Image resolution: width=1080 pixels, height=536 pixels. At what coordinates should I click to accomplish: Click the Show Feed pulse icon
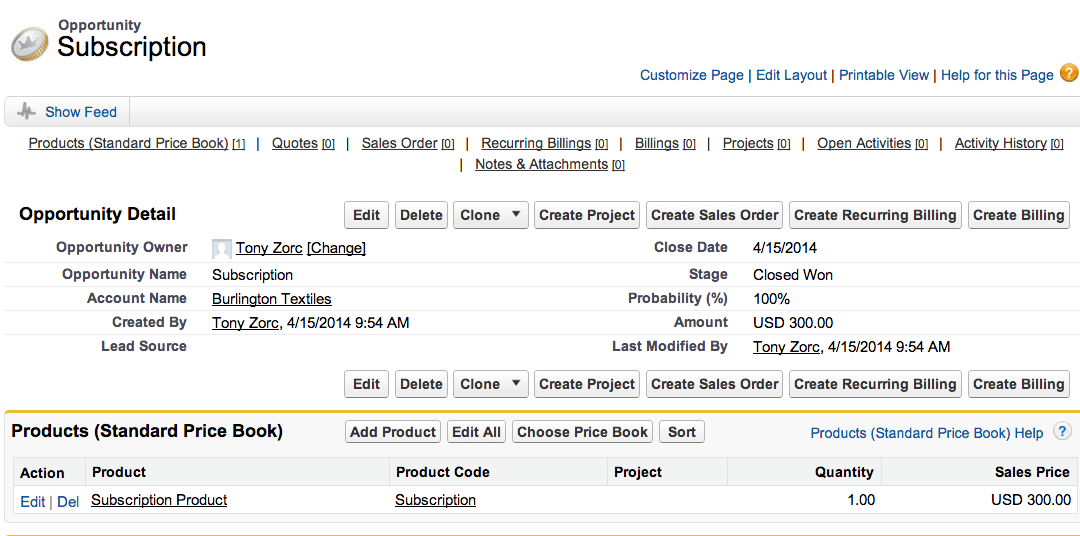[26, 112]
